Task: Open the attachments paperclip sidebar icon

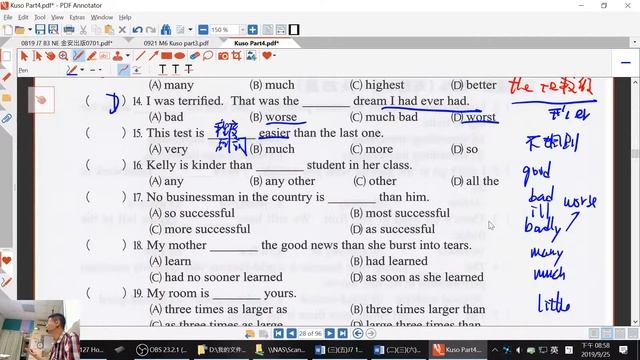Action: (x=7, y=118)
